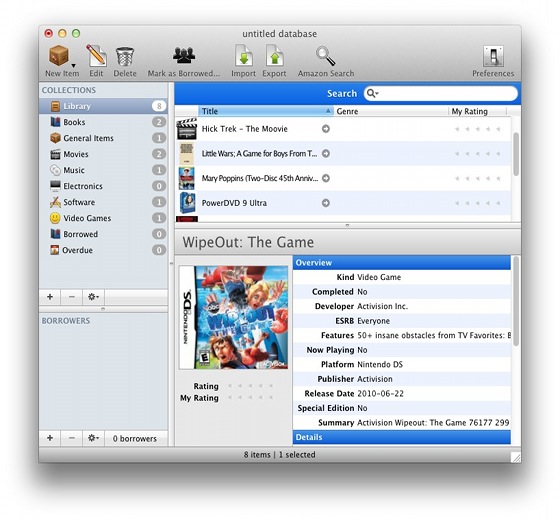The height and width of the screenshot is (520, 560).
Task: Select the Books collection
Action: (x=103, y=122)
